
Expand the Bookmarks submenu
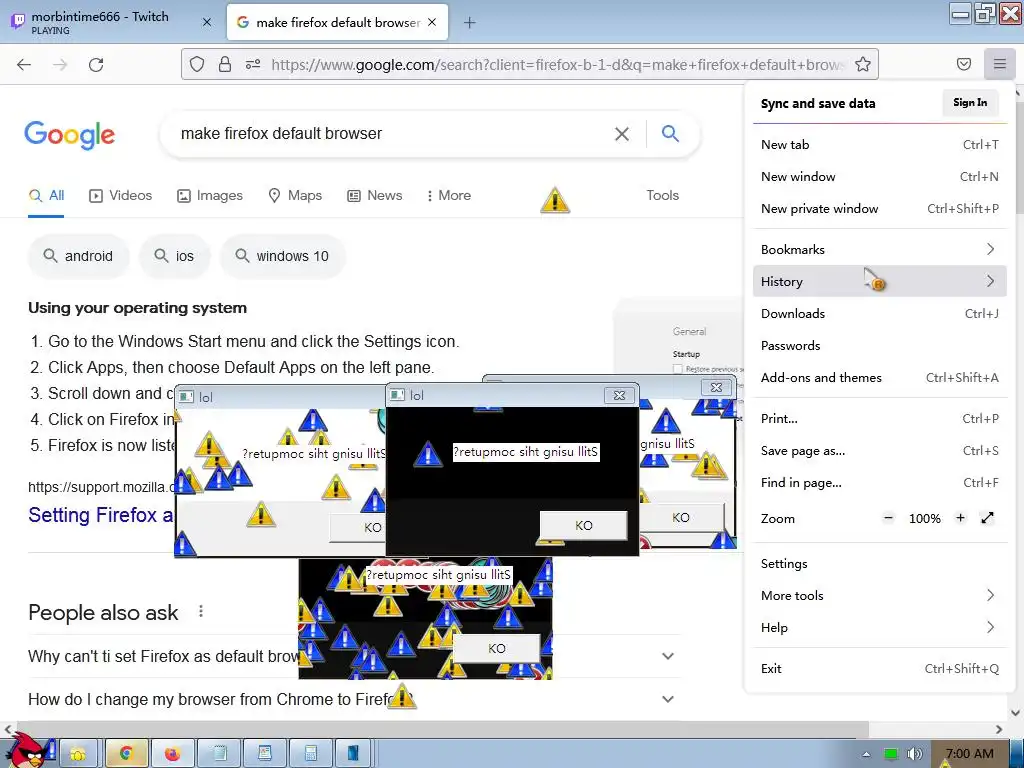click(879, 249)
